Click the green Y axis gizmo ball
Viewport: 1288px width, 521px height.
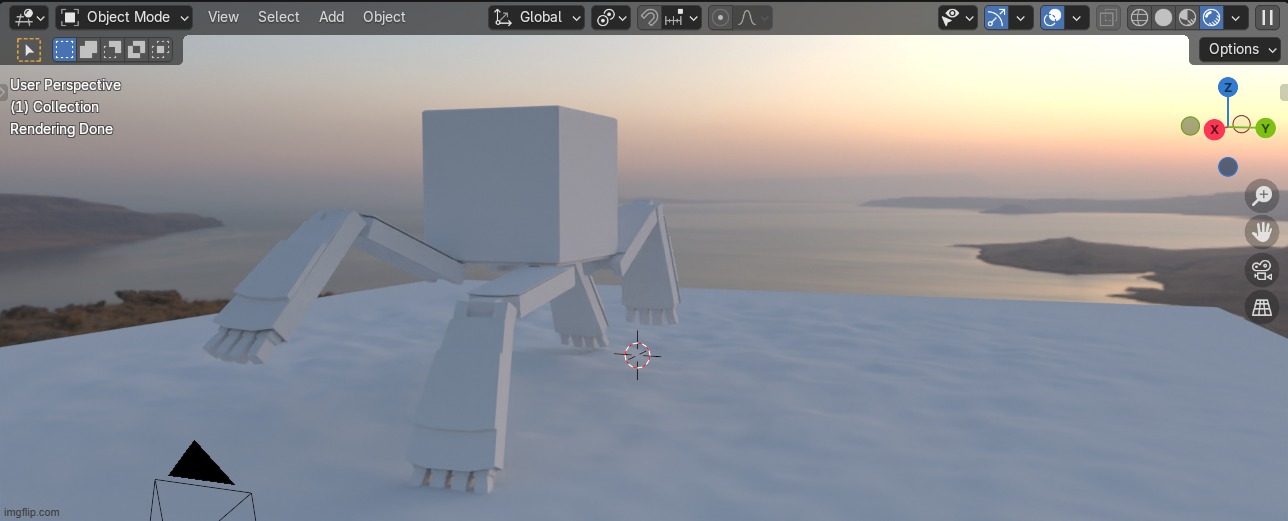pyautogui.click(x=1265, y=128)
